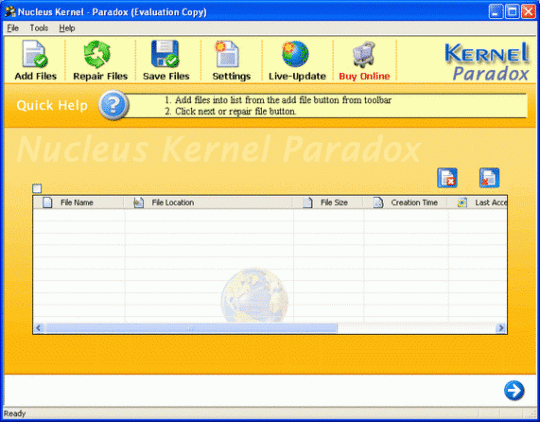Click the blue next arrow button

click(514, 391)
